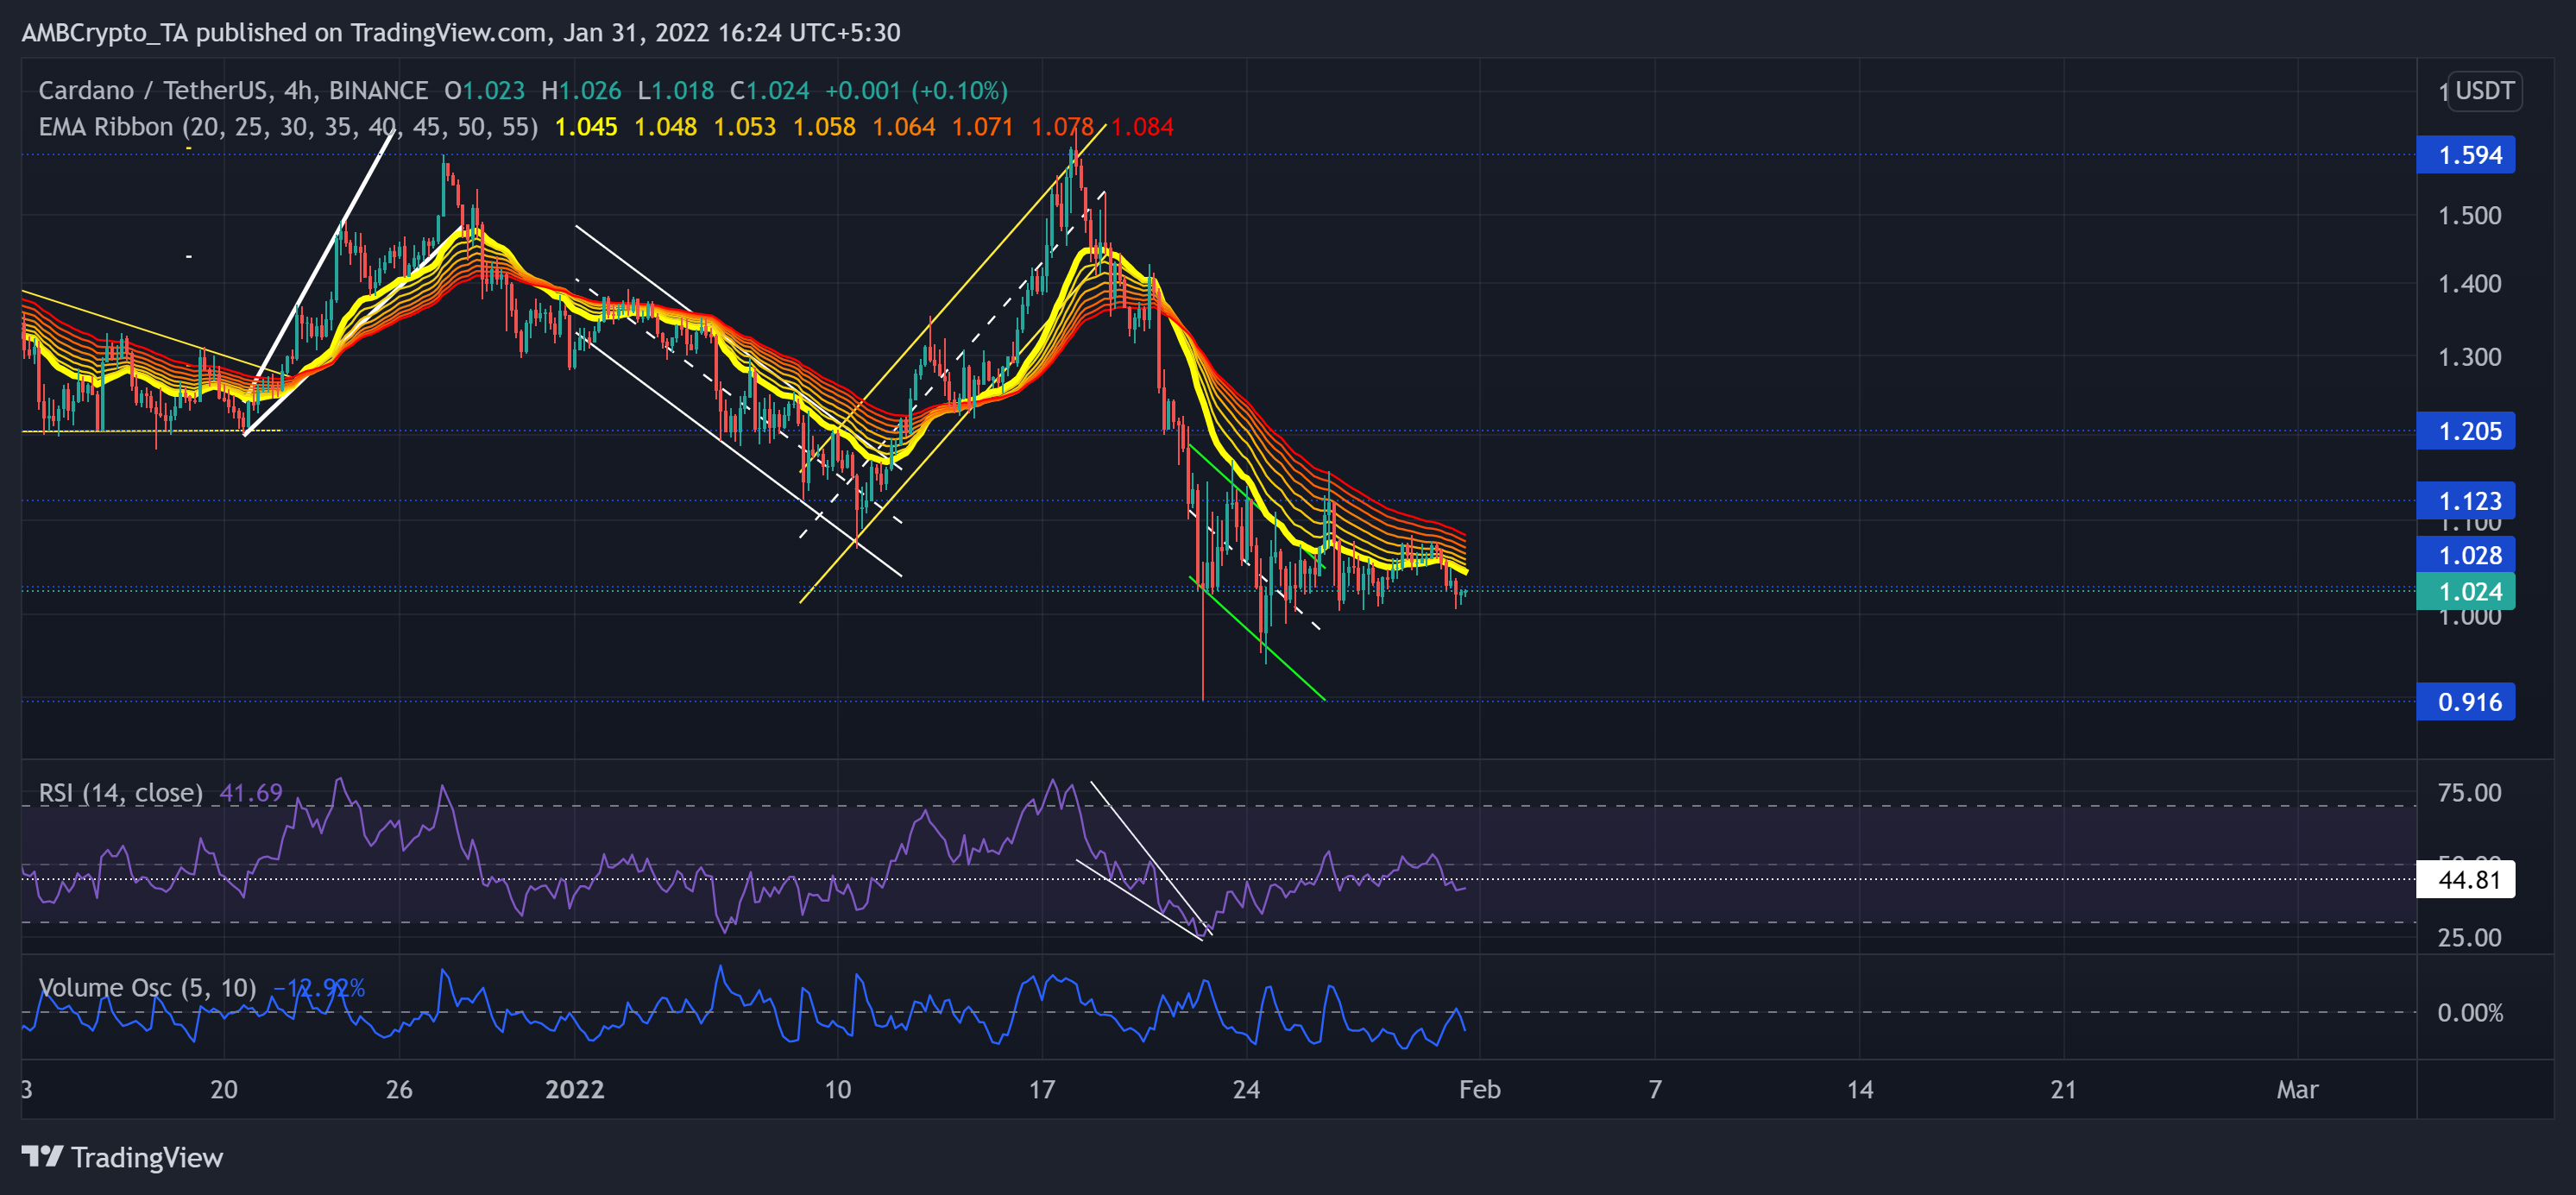Click the EMA value 1.045
The width and height of the screenshot is (2576, 1195).
tap(586, 127)
